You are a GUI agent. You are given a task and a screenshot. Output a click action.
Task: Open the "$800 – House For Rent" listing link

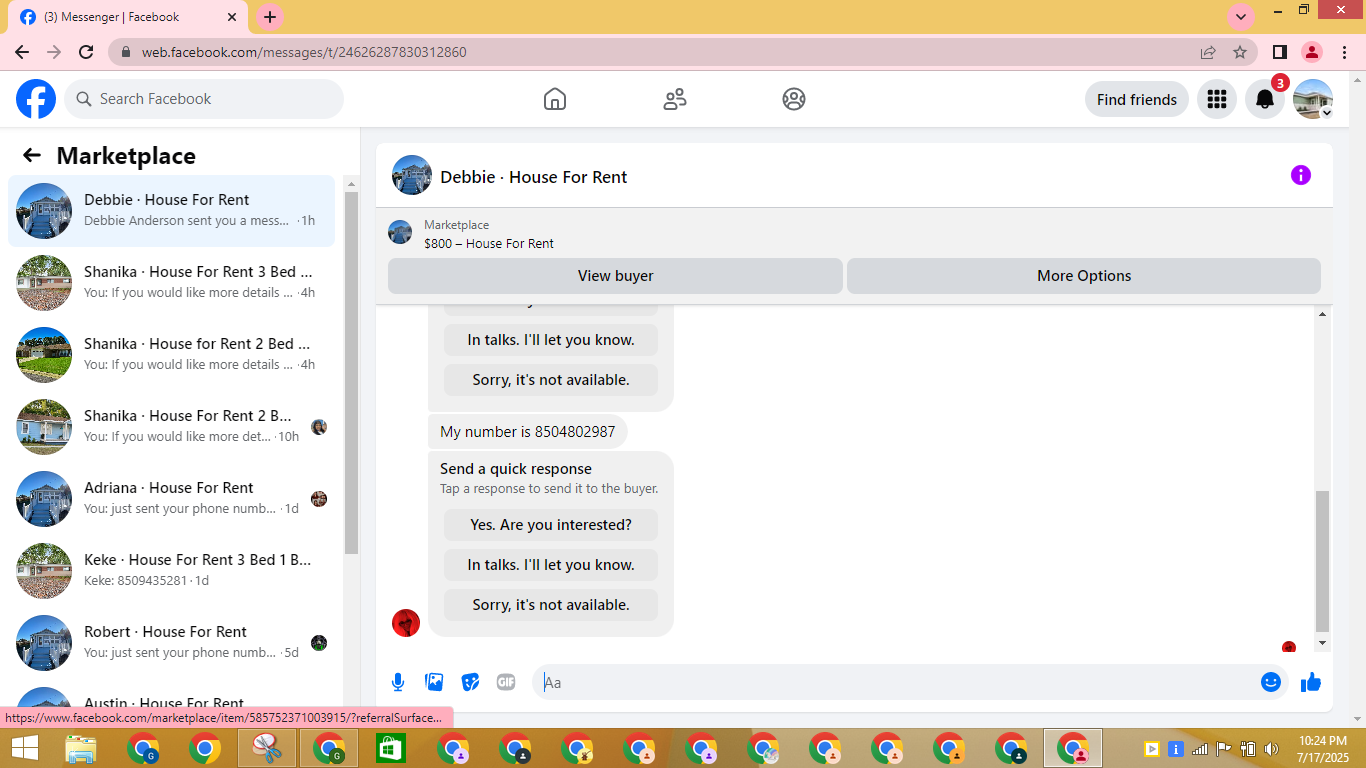tap(489, 243)
